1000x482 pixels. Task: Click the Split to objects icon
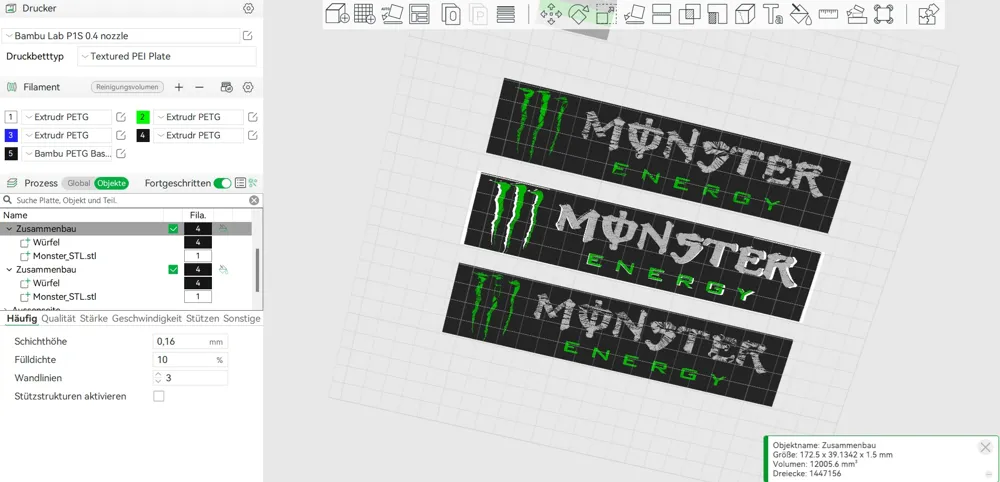[450, 13]
